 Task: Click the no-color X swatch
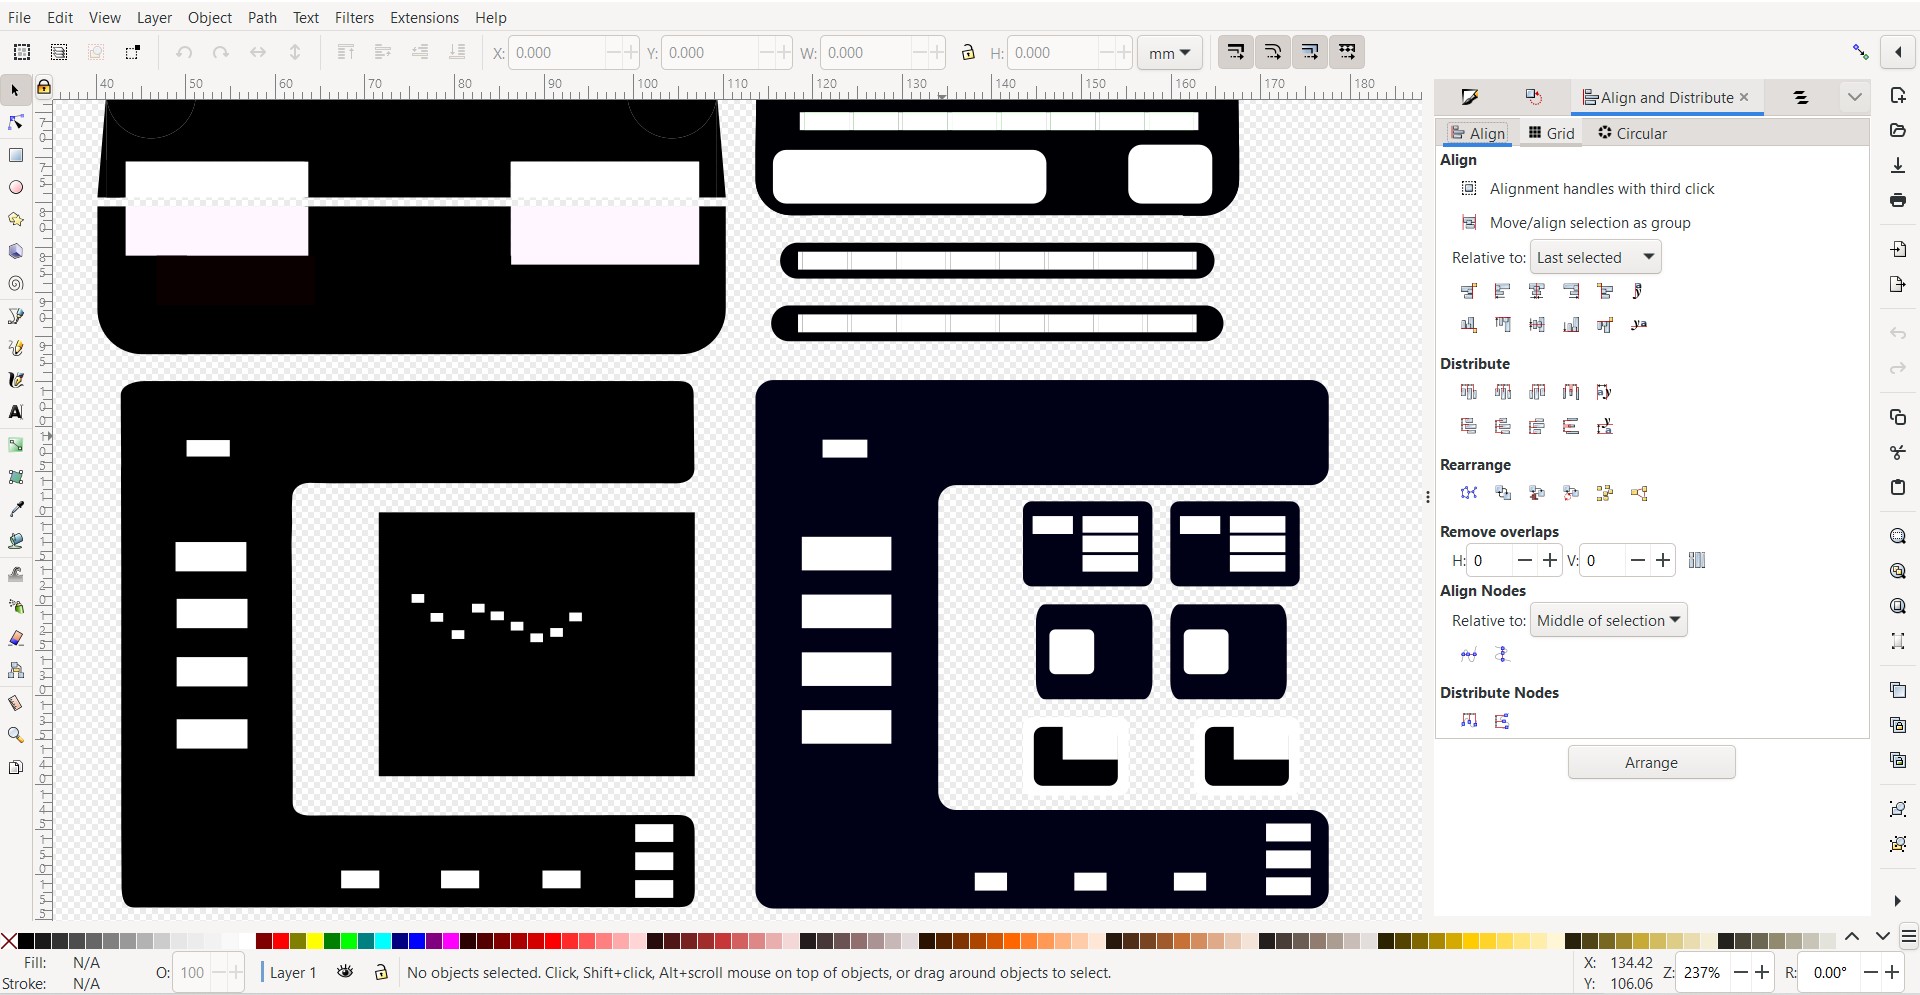9,940
